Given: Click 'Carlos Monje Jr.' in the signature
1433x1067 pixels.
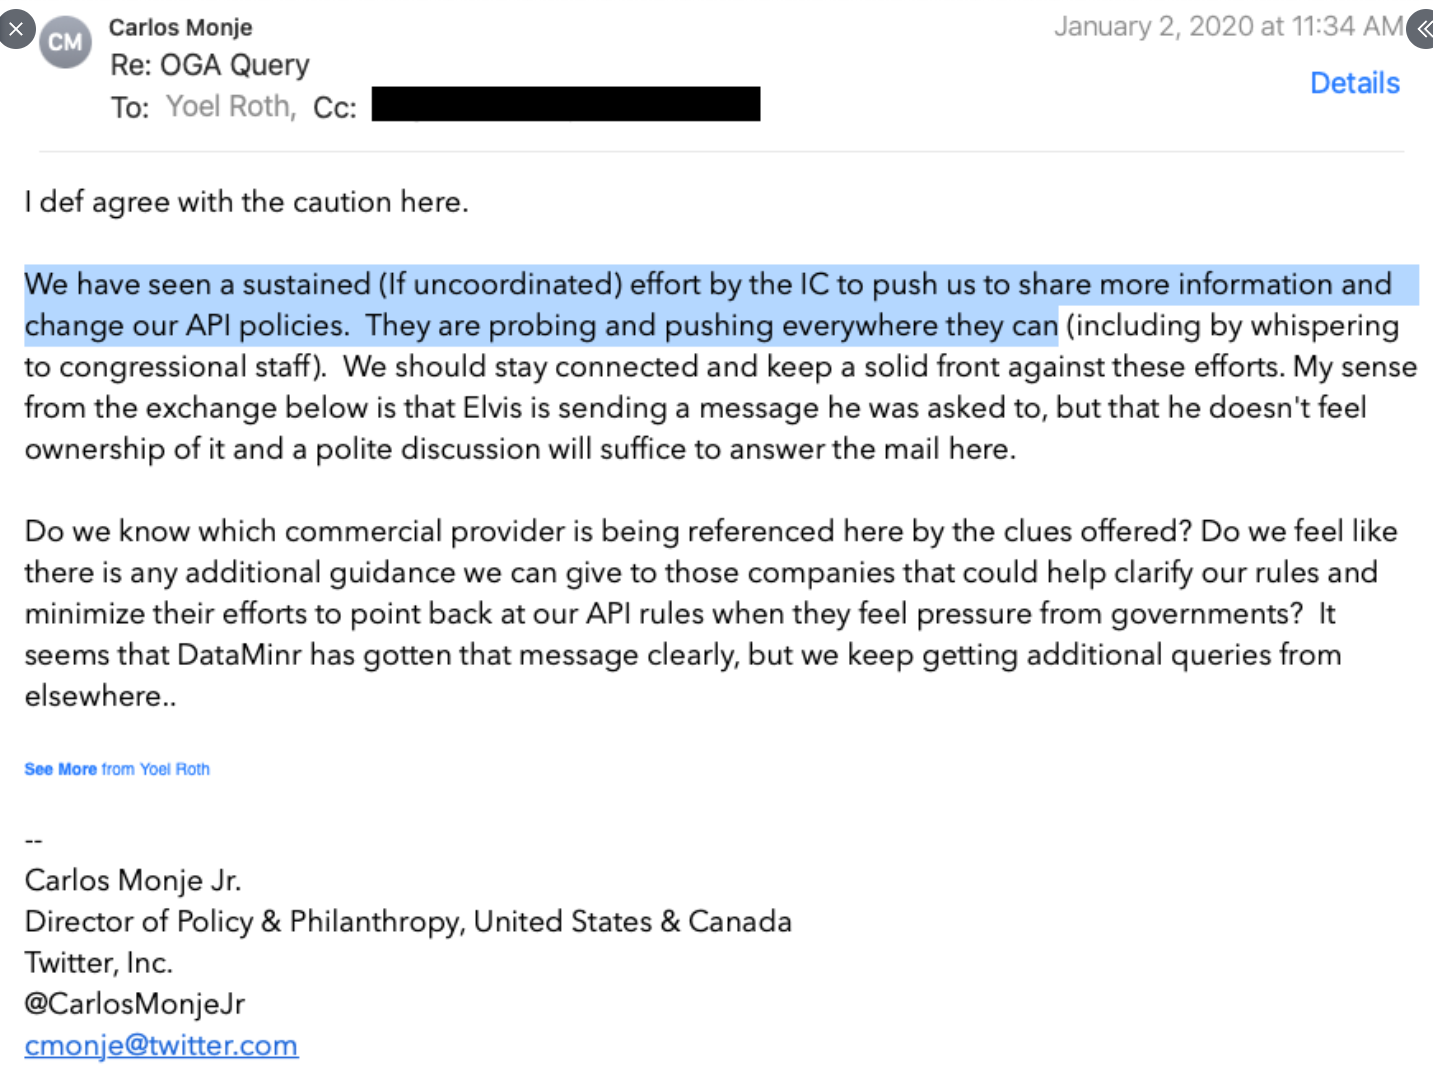Looking at the screenshot, I should click(133, 880).
